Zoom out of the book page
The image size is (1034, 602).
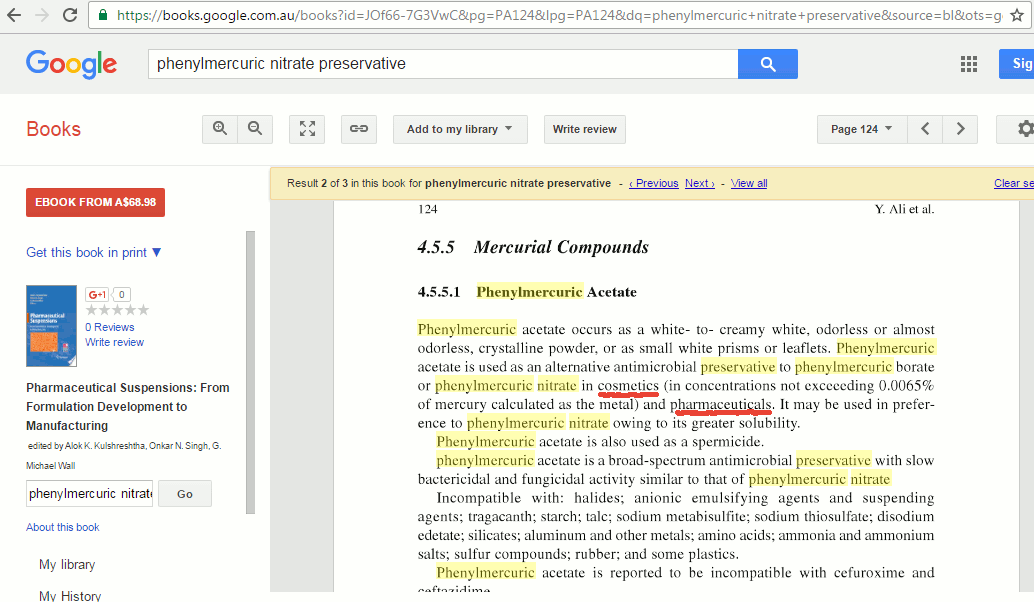[x=255, y=129]
